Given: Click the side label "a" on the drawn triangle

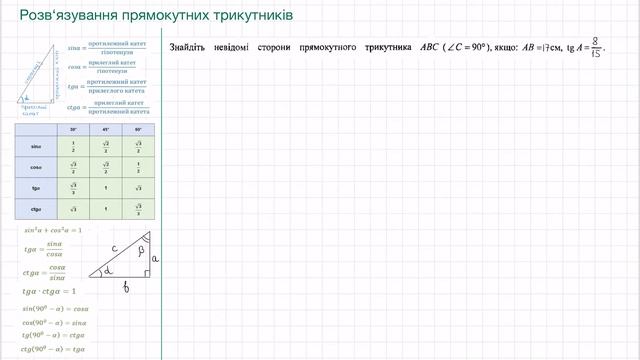Looking at the screenshot, I should (155, 258).
